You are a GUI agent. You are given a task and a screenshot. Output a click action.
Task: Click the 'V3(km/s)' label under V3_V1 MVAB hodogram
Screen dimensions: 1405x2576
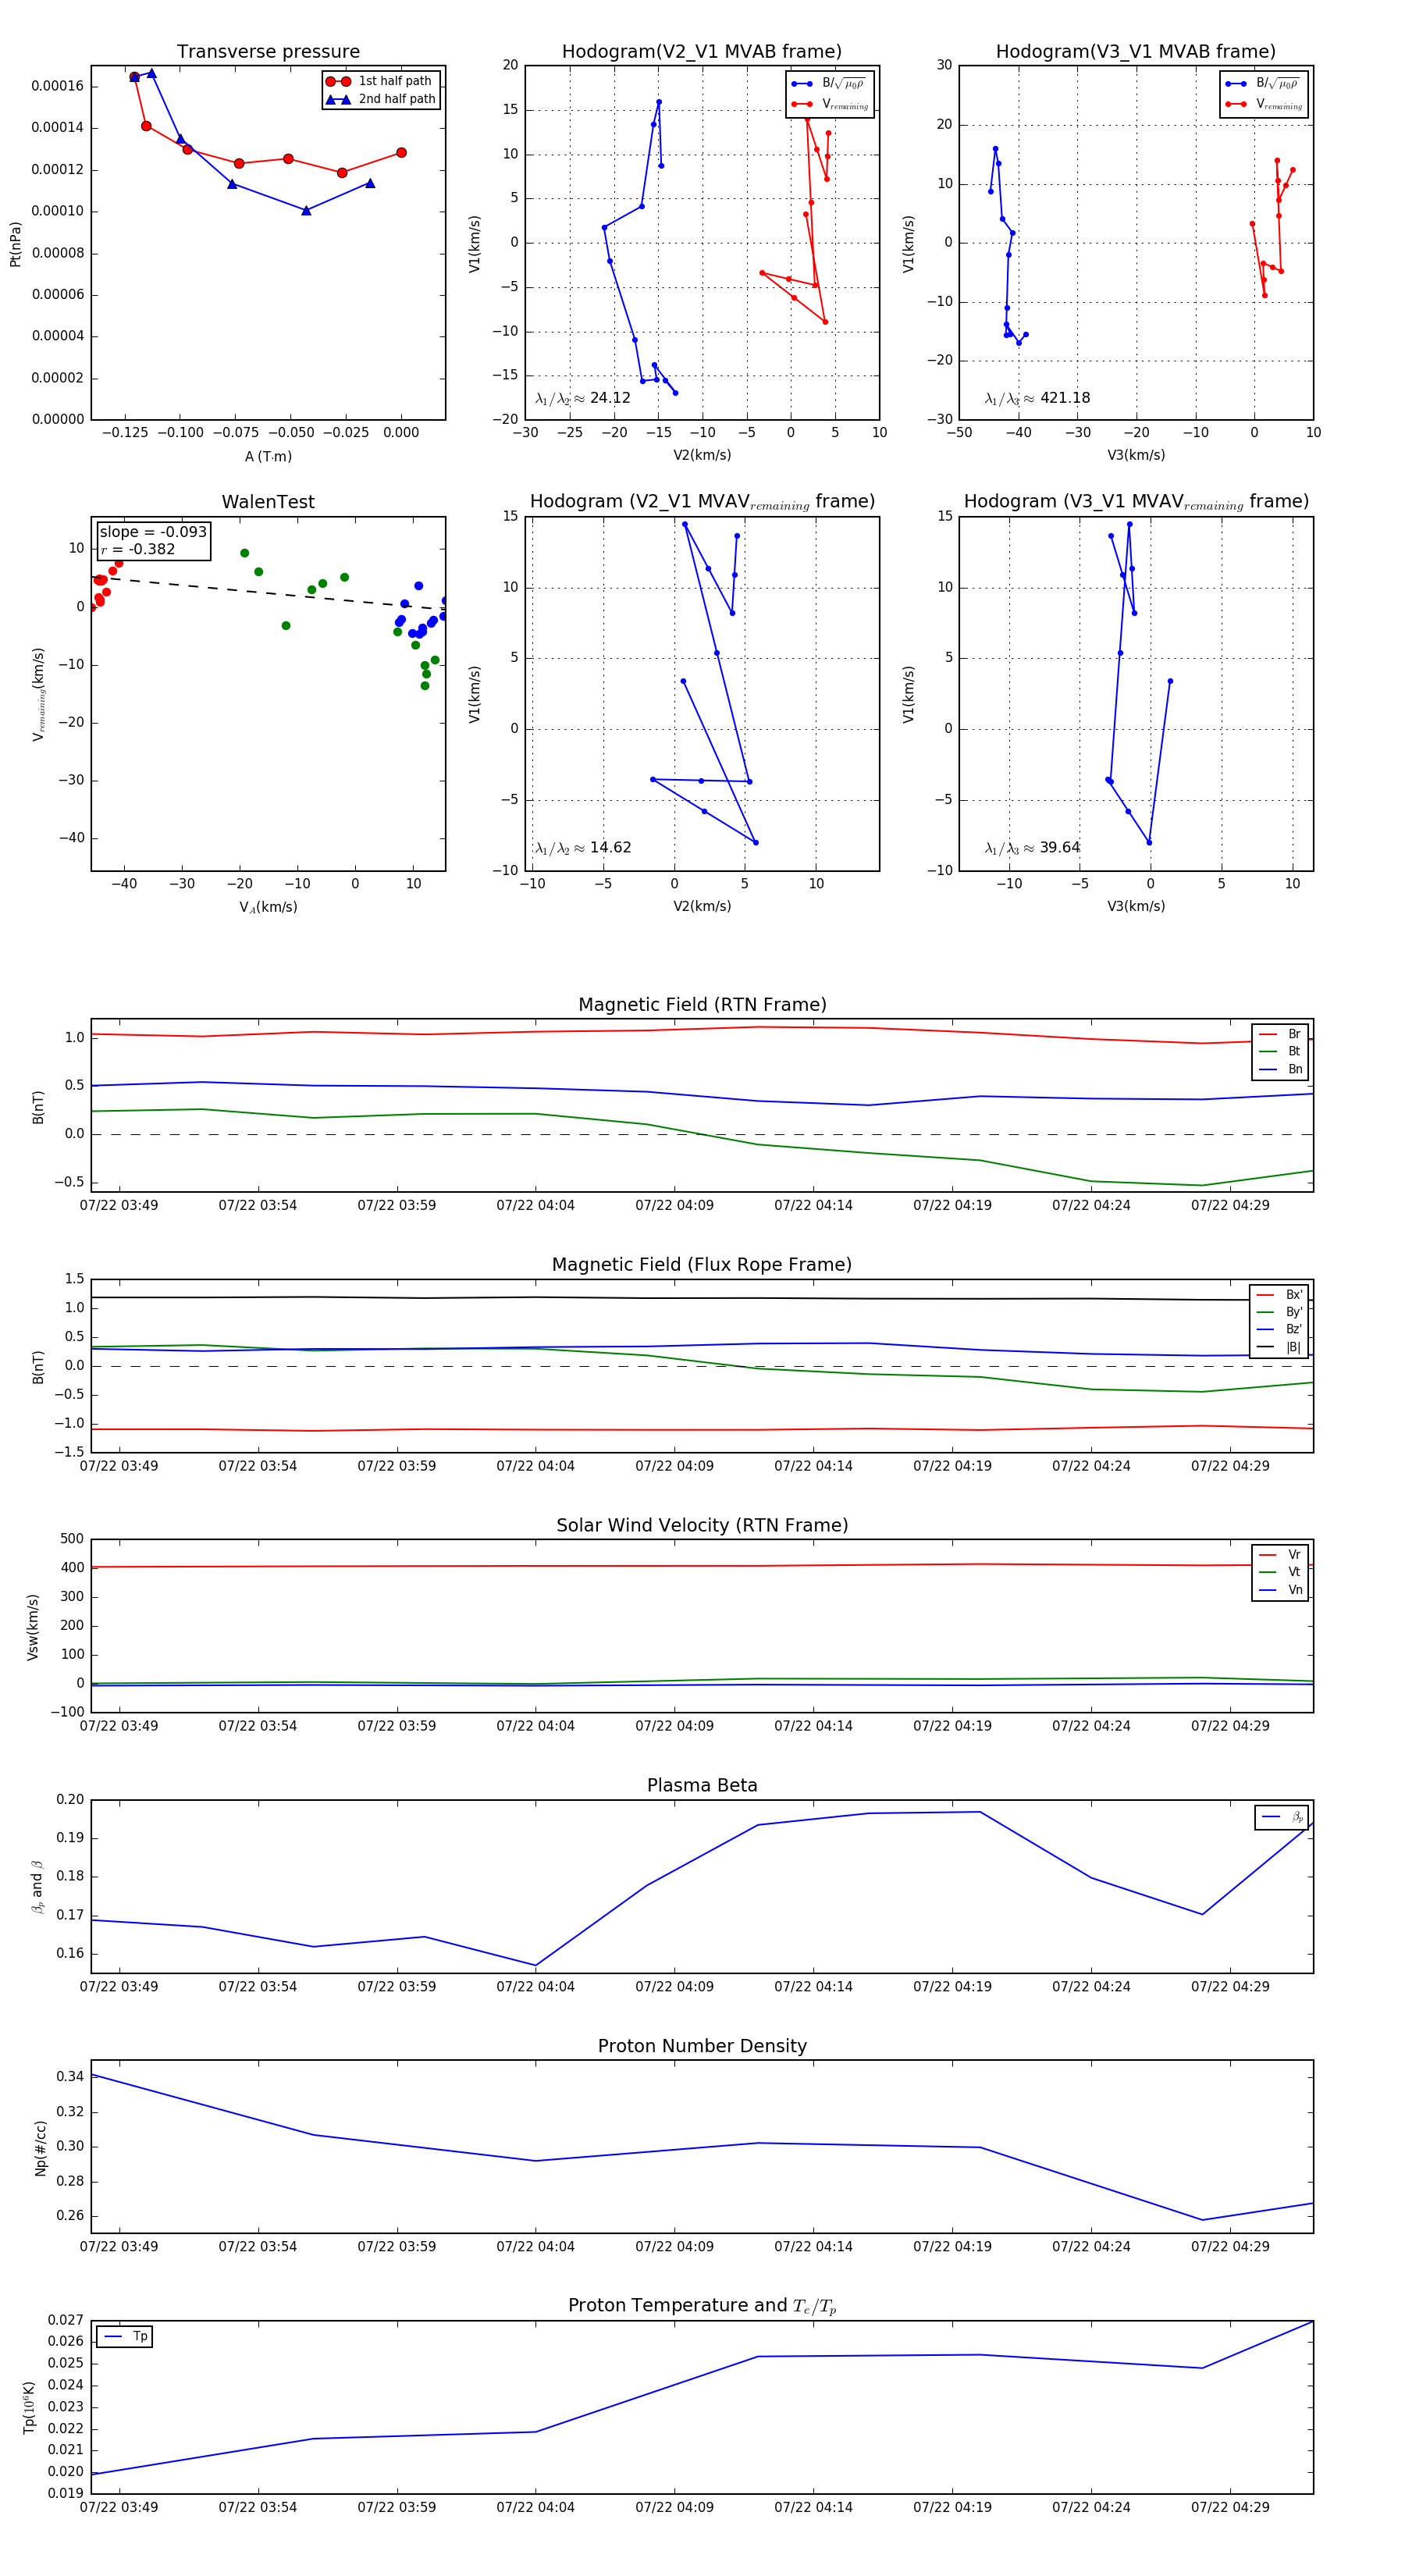tap(1136, 456)
